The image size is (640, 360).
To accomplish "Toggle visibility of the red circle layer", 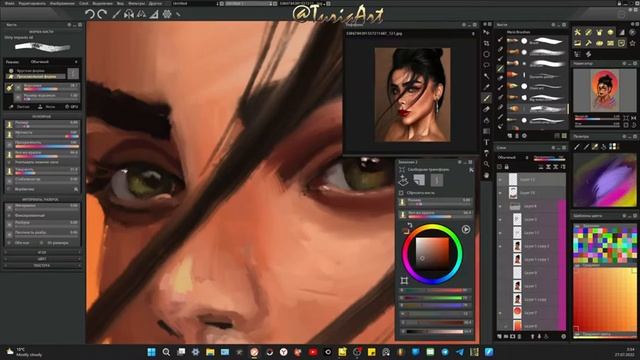I will (x=500, y=313).
